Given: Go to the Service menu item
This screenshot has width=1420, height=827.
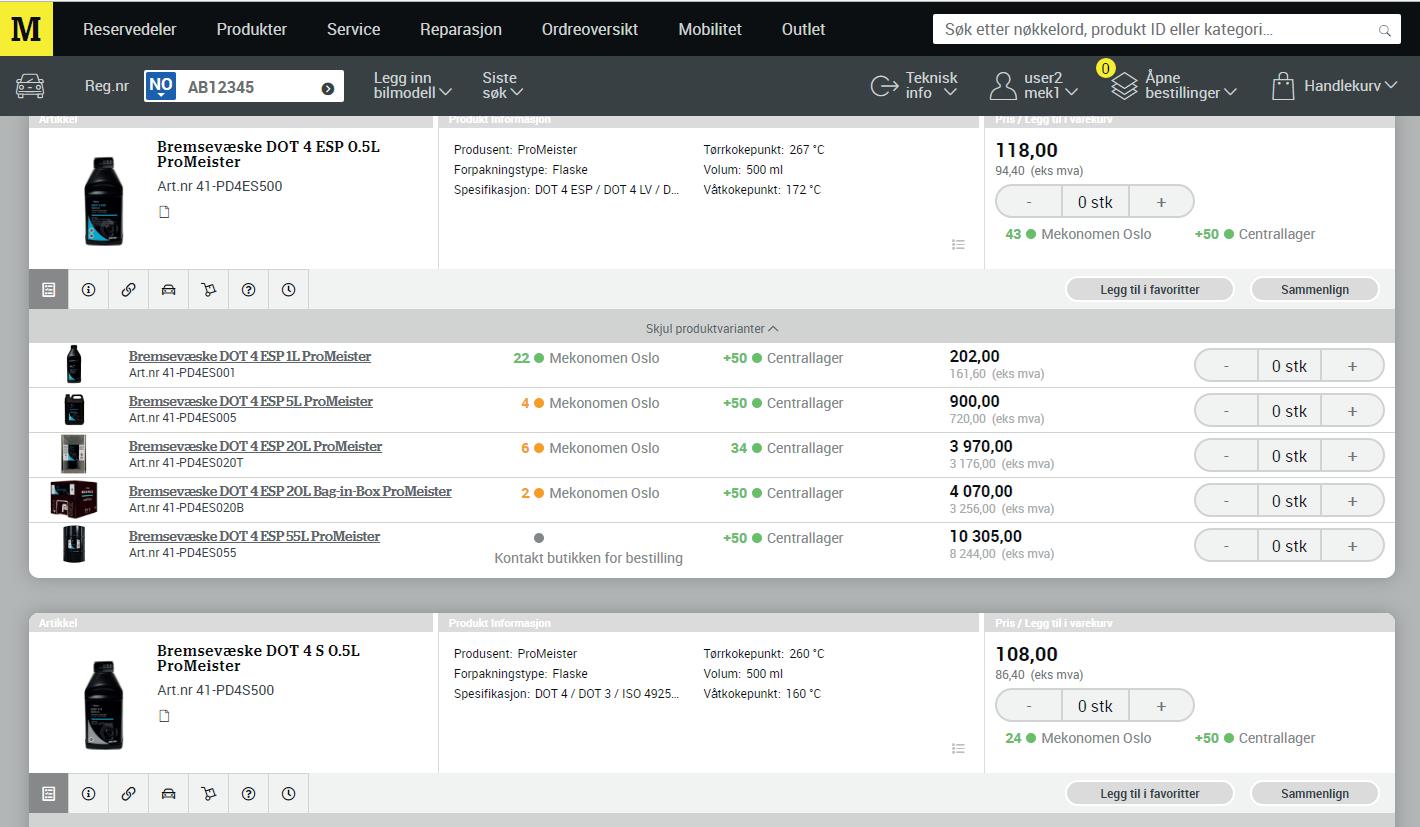Looking at the screenshot, I should pyautogui.click(x=354, y=29).
